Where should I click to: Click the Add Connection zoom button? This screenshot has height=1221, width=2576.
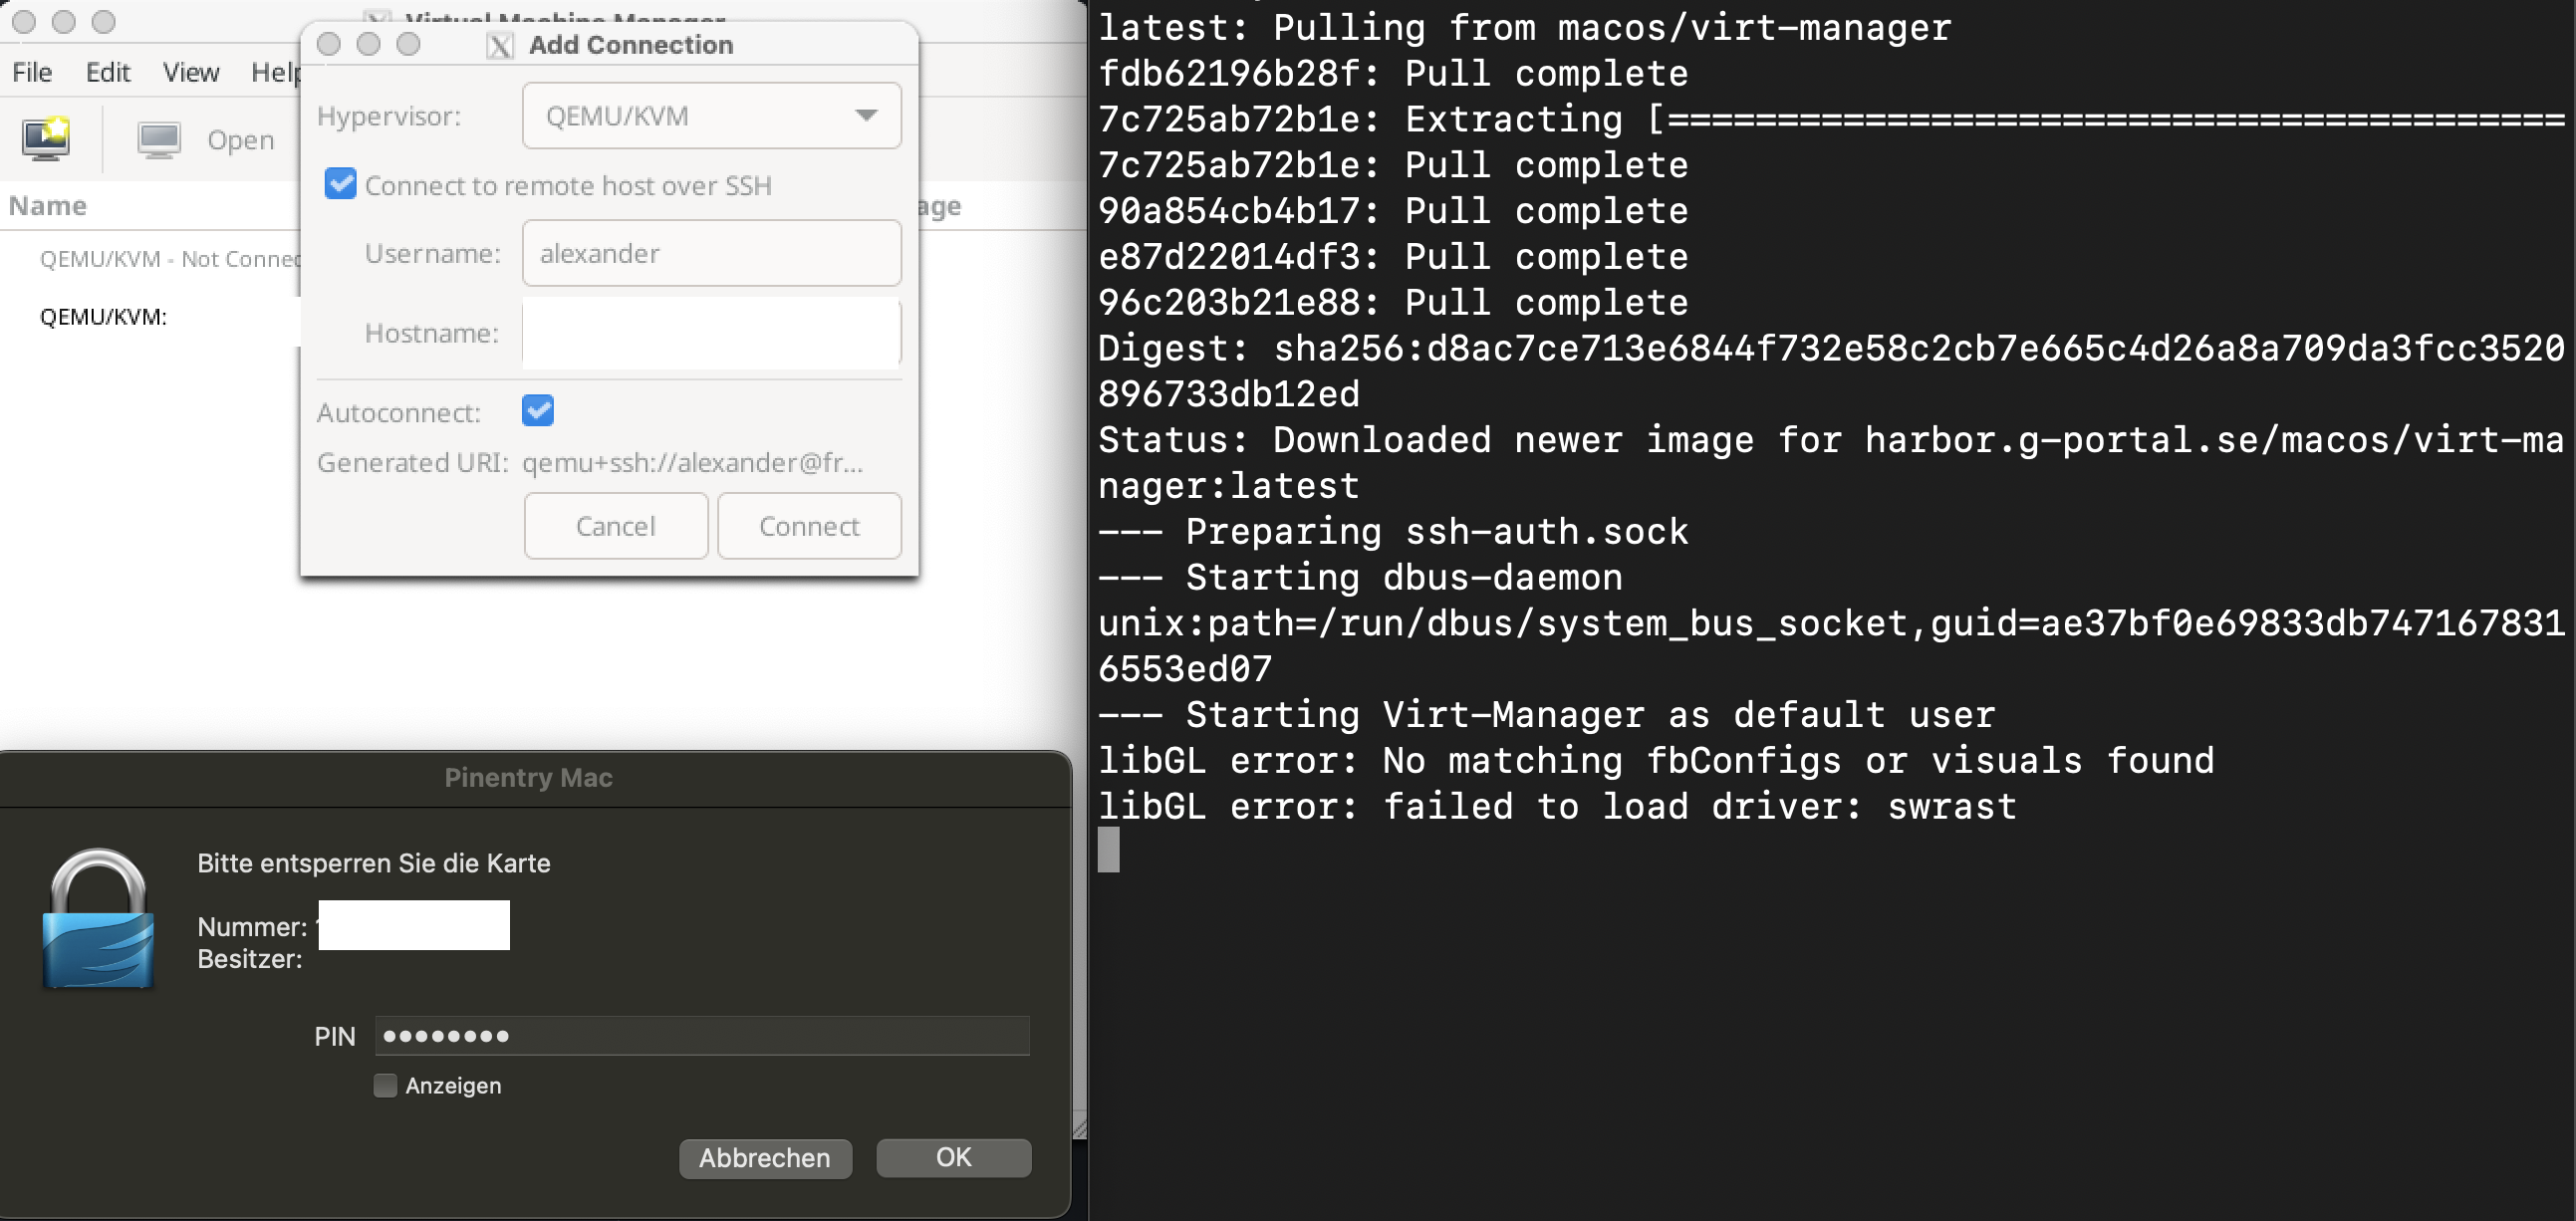408,44
